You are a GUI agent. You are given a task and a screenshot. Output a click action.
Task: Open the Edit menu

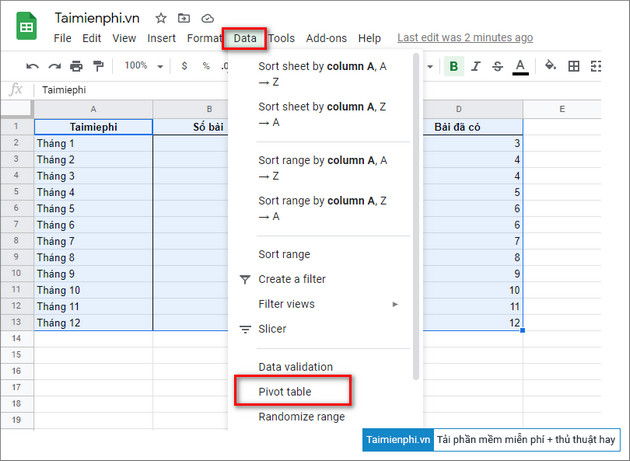pyautogui.click(x=92, y=38)
